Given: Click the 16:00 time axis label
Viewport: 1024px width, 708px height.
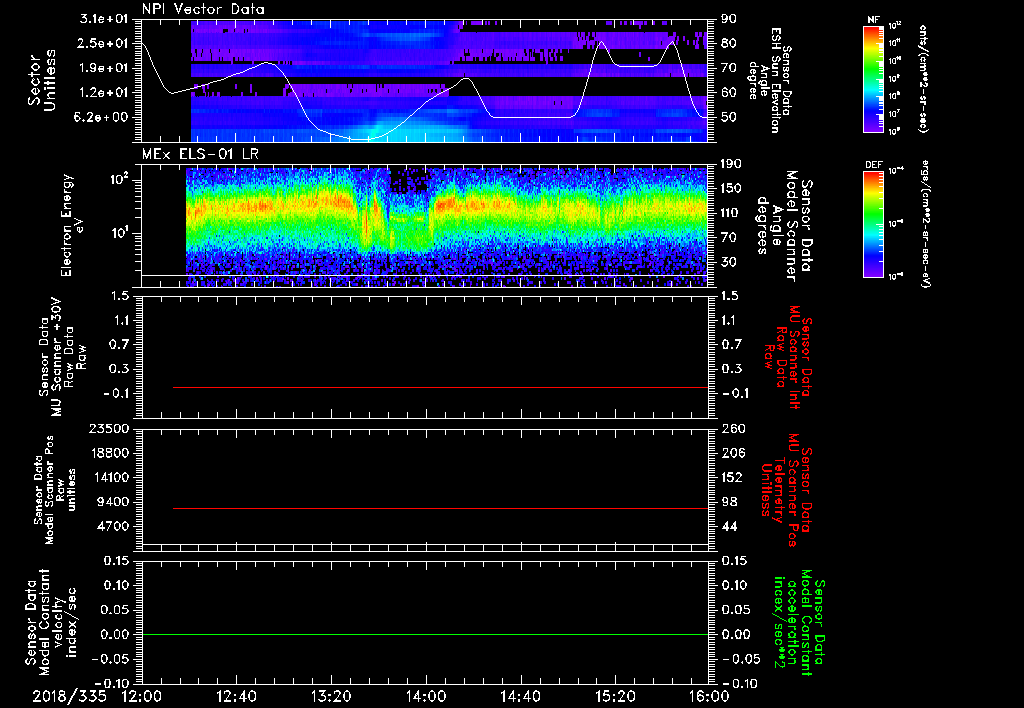Looking at the screenshot, I should (x=710, y=696).
